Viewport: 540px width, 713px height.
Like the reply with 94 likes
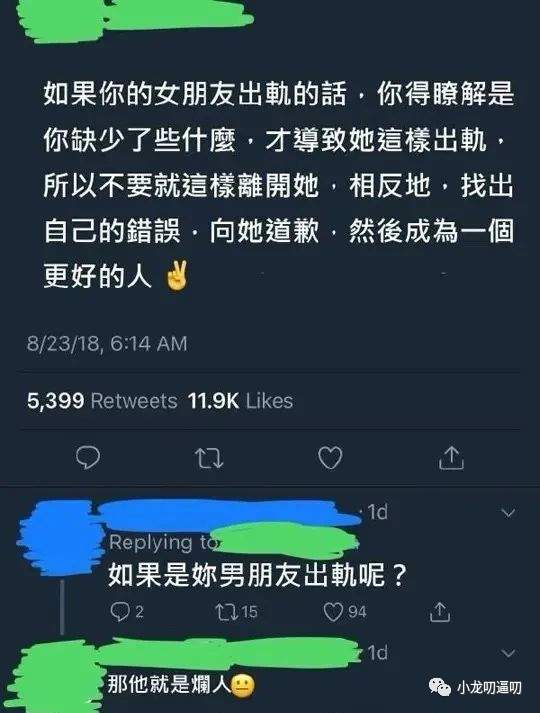[x=345, y=612]
